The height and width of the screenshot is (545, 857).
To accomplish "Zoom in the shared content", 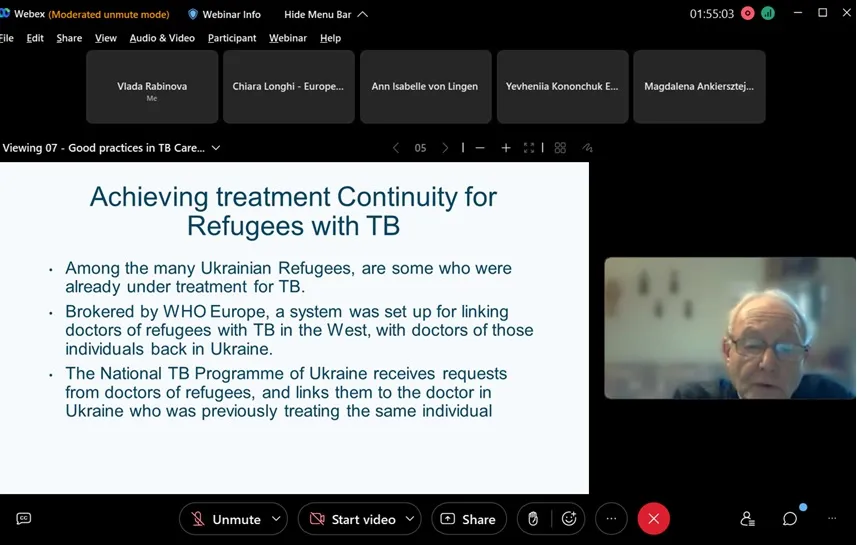I will click(506, 148).
